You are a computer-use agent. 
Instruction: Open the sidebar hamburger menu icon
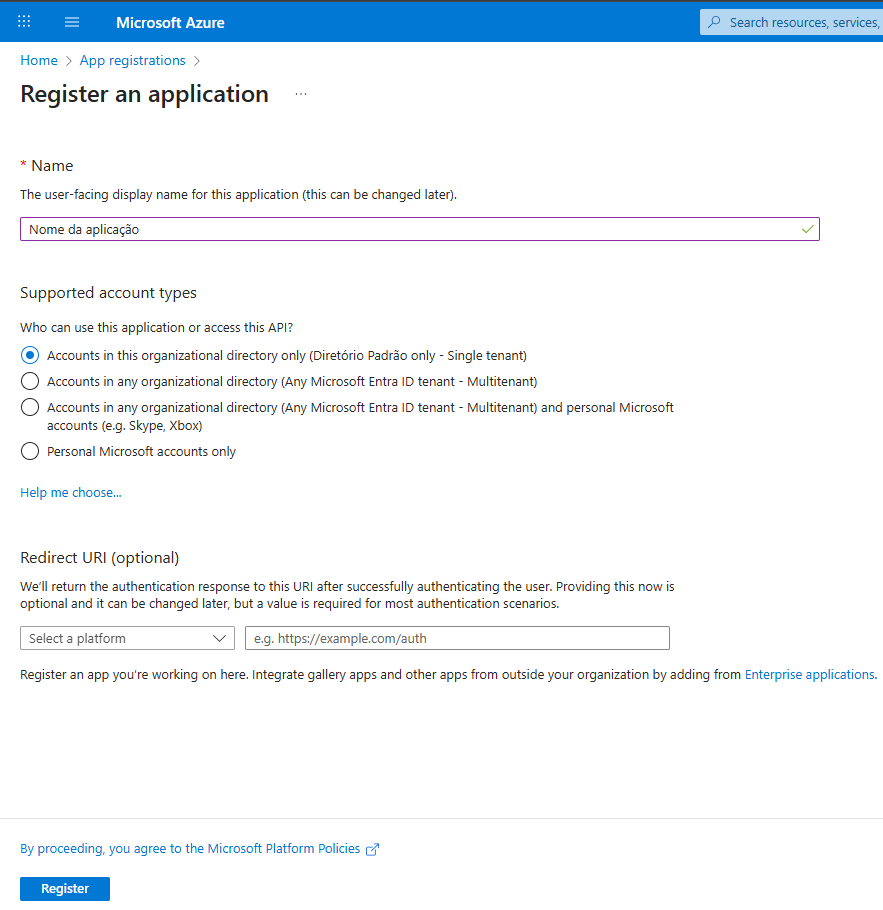coord(71,21)
